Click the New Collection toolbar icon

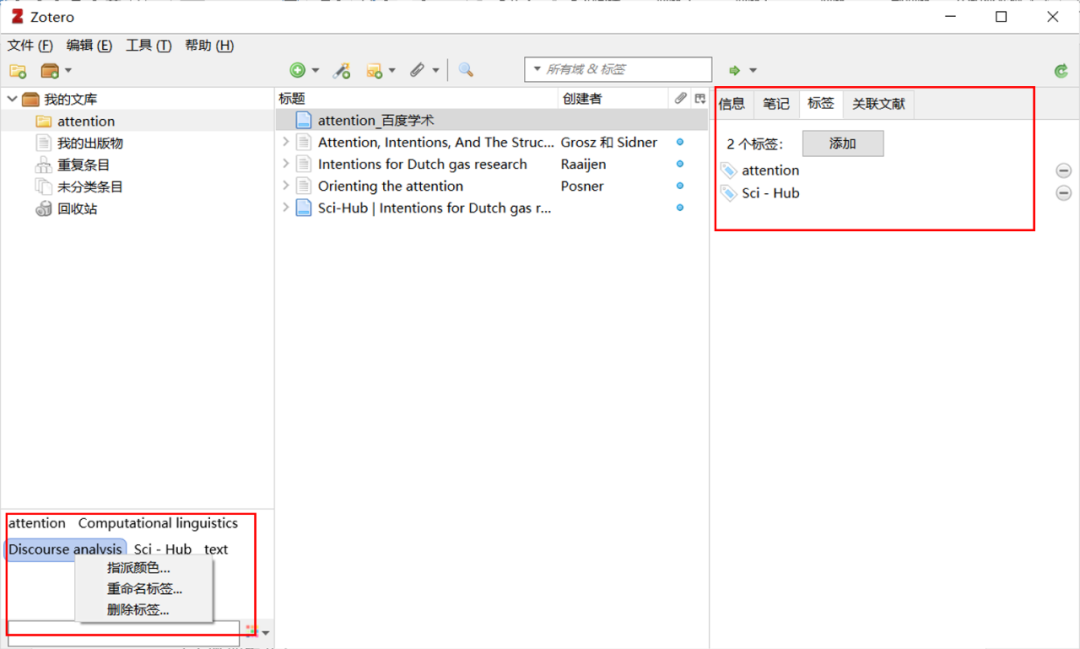[18, 70]
